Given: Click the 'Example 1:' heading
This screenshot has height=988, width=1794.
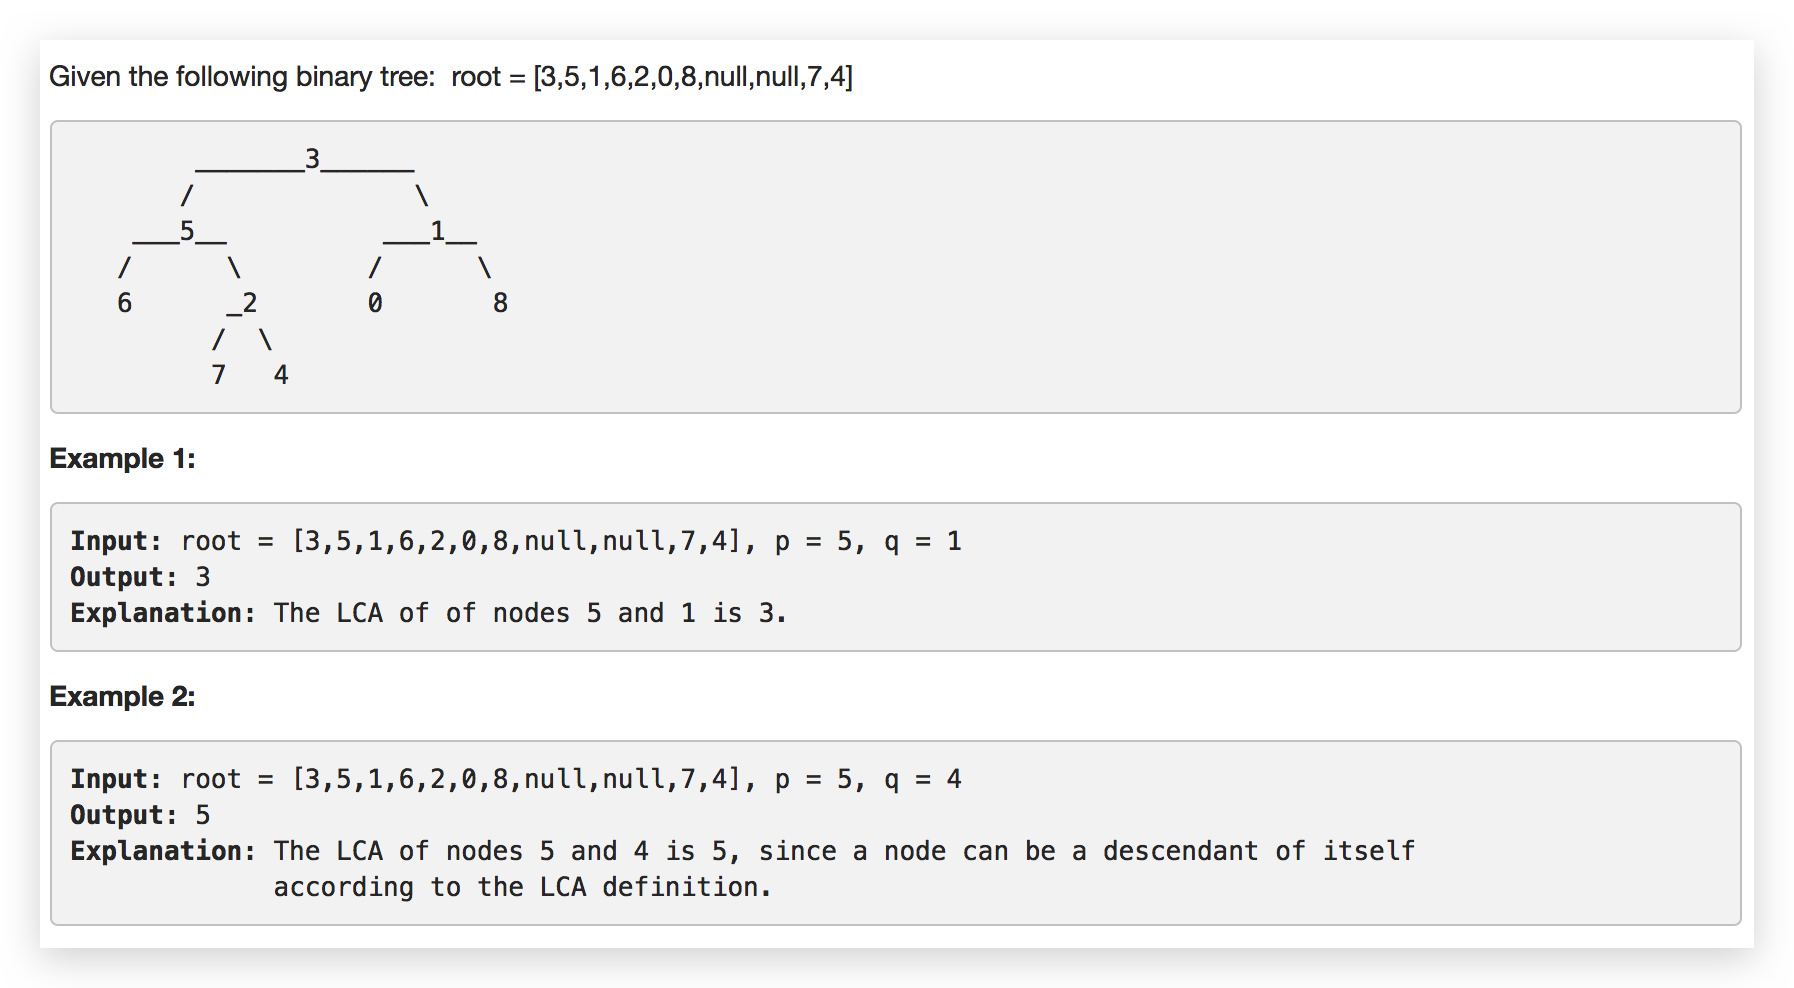Looking at the screenshot, I should (122, 458).
